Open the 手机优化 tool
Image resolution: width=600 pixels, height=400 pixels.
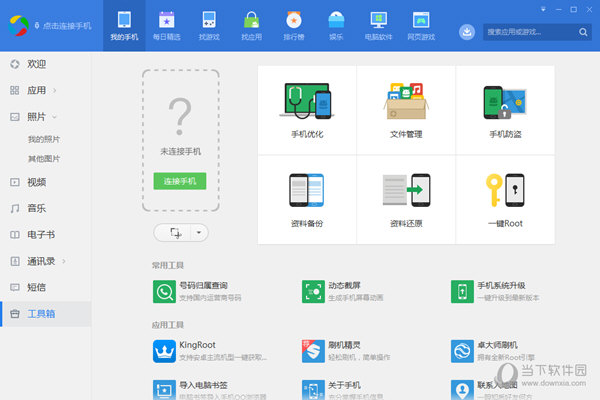tap(307, 110)
